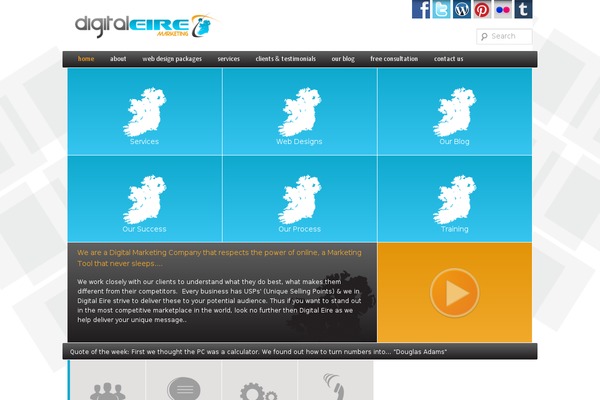
Task: Click the Ireland map above Our Process
Action: [299, 199]
